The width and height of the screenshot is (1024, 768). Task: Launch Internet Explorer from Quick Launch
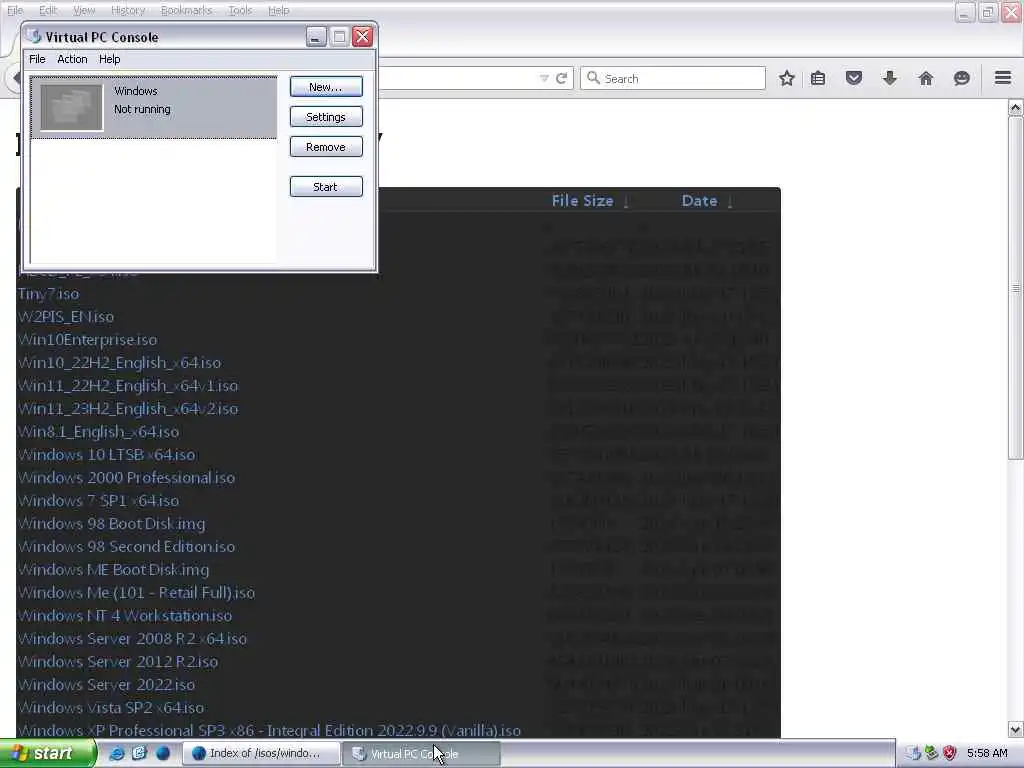click(x=117, y=754)
